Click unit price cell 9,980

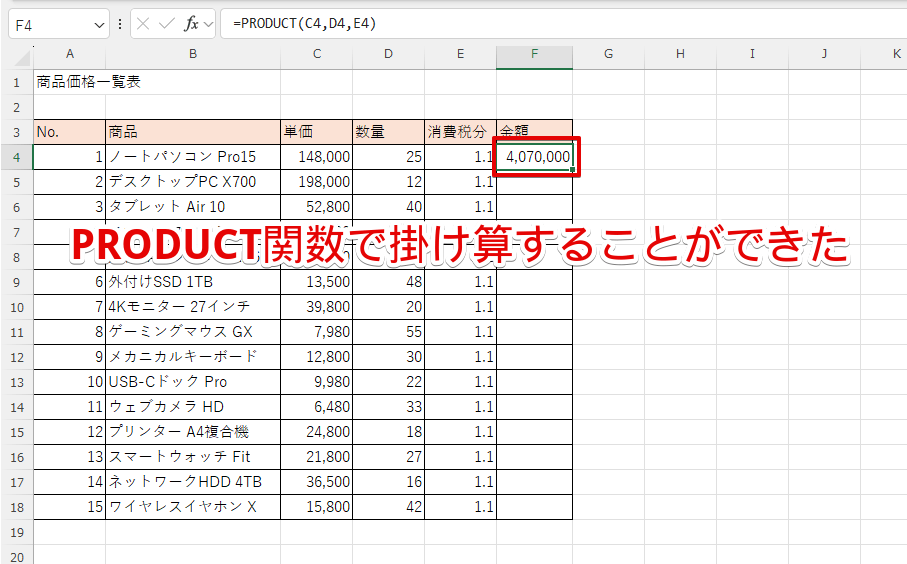[316, 382]
